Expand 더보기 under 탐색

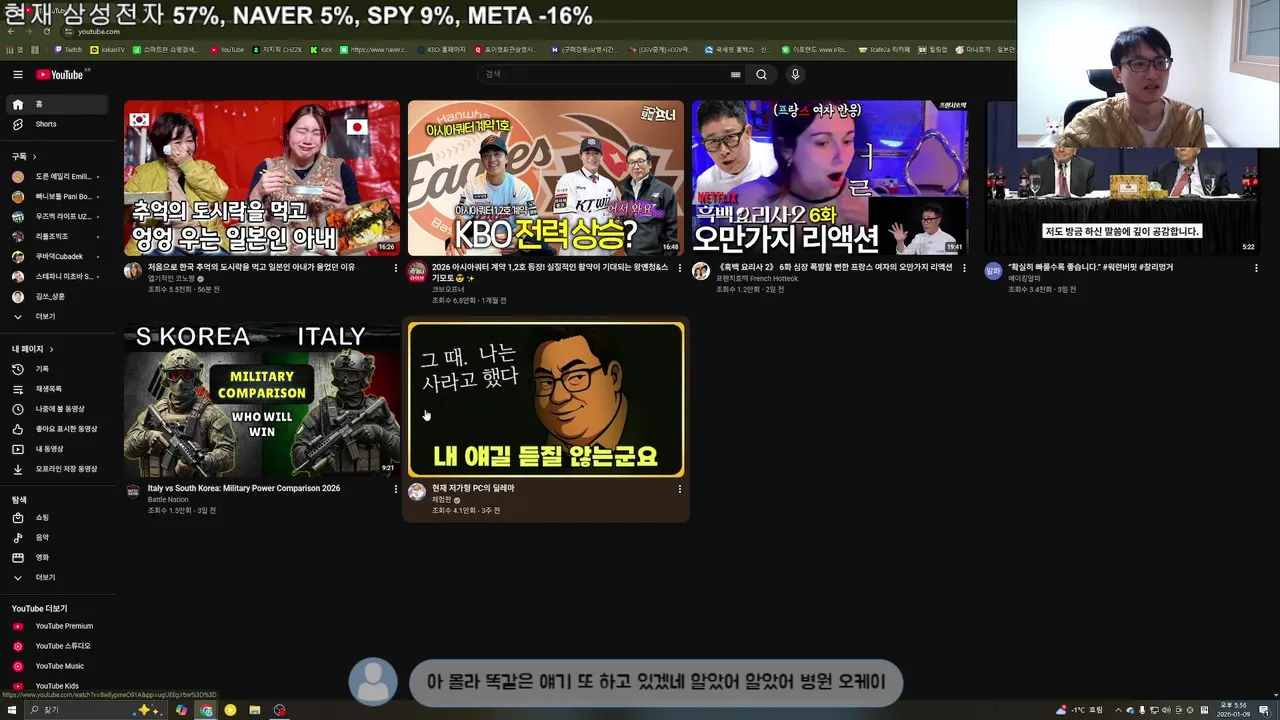pos(58,578)
